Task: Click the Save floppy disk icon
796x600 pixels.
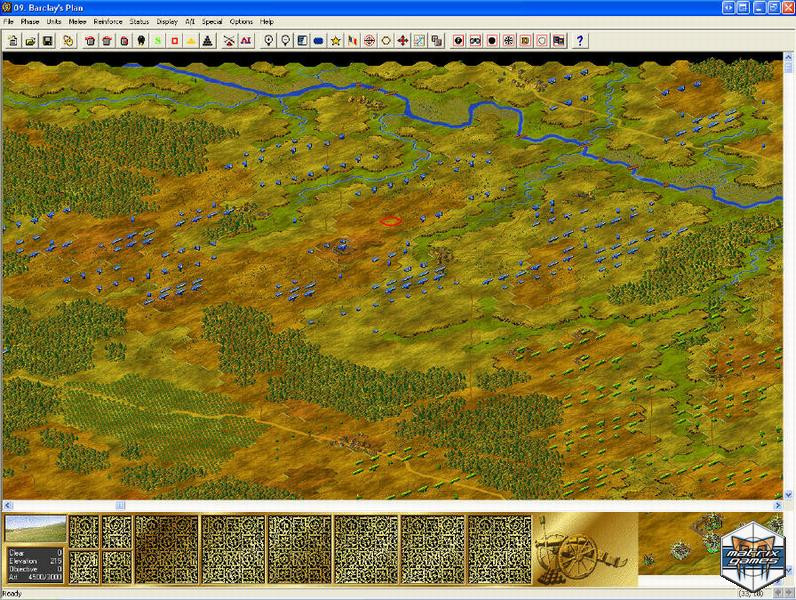Action: [48, 41]
